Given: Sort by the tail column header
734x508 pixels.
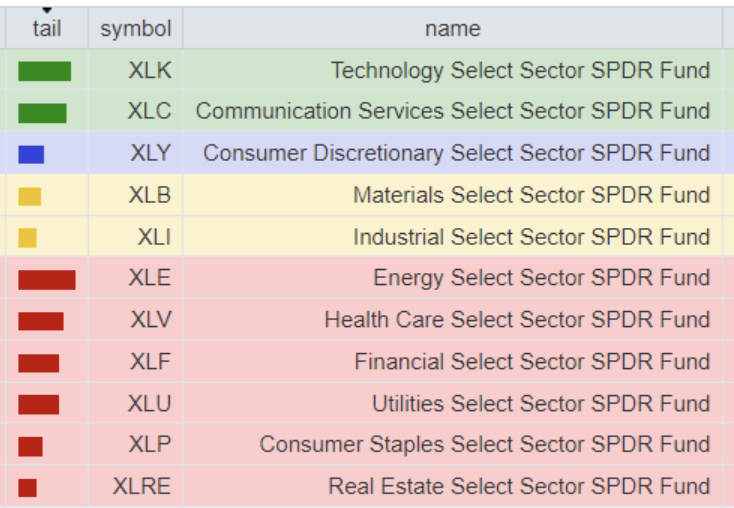Looking at the screenshot, I should tap(46, 29).
